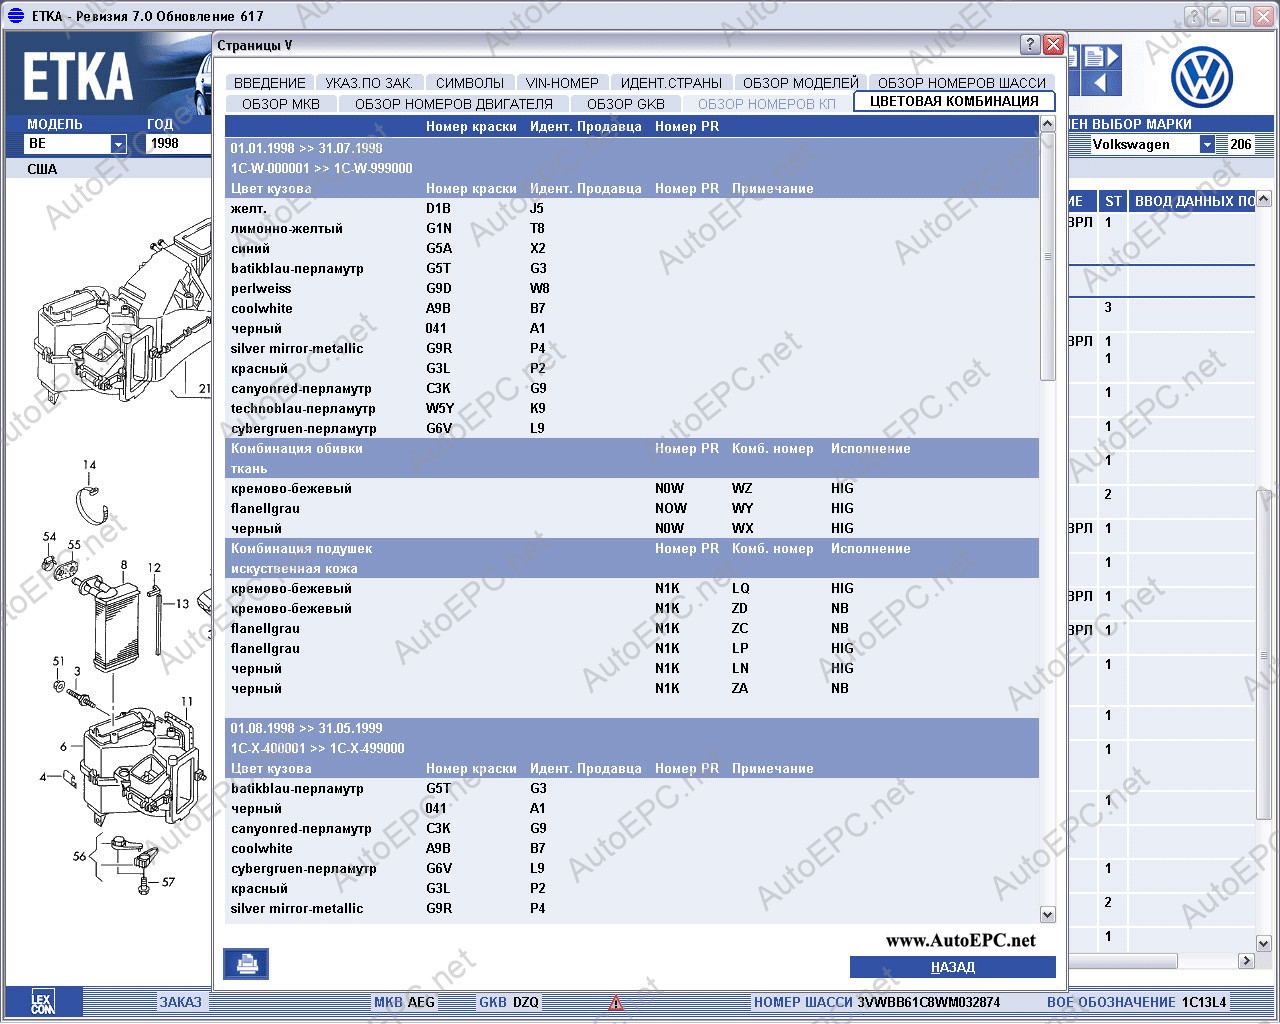The width and height of the screenshot is (1280, 1024).
Task: Print the color combination page
Action: coord(246,963)
